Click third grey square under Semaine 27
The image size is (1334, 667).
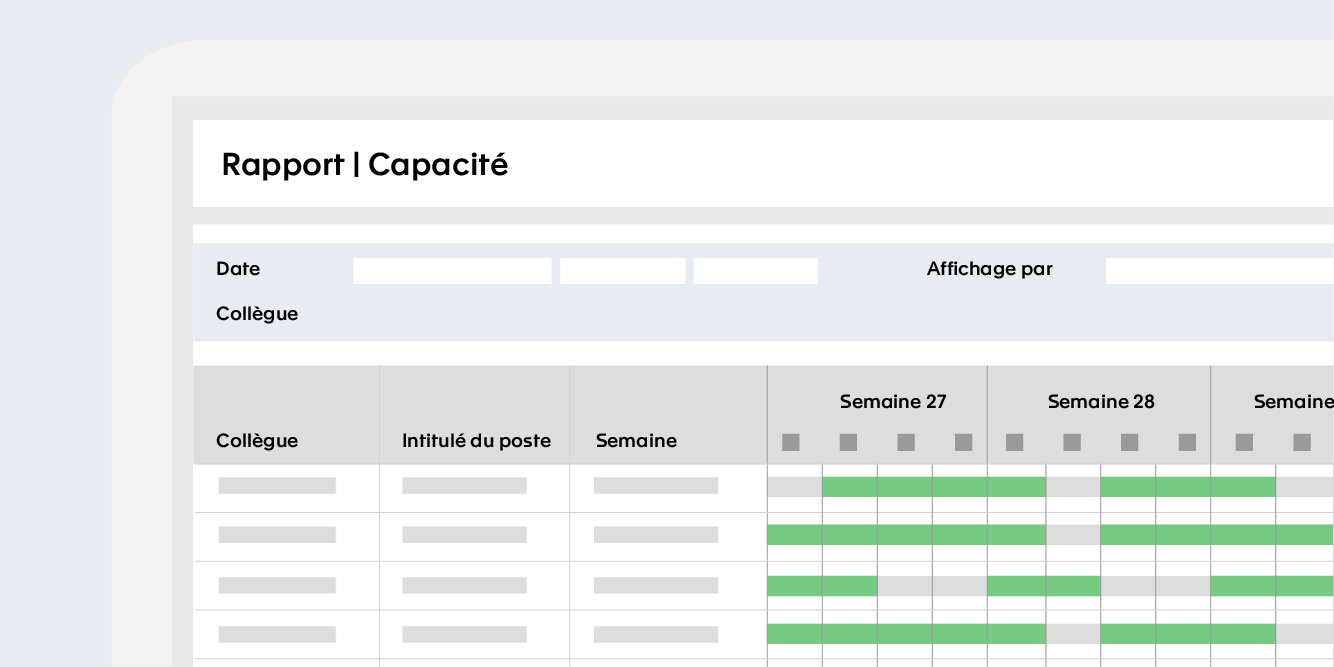point(906,442)
